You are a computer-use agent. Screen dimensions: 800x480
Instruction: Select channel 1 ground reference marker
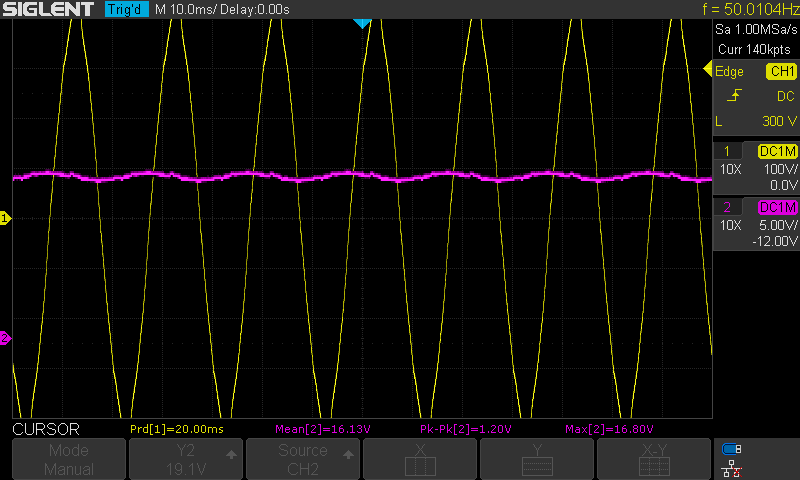tap(5, 218)
